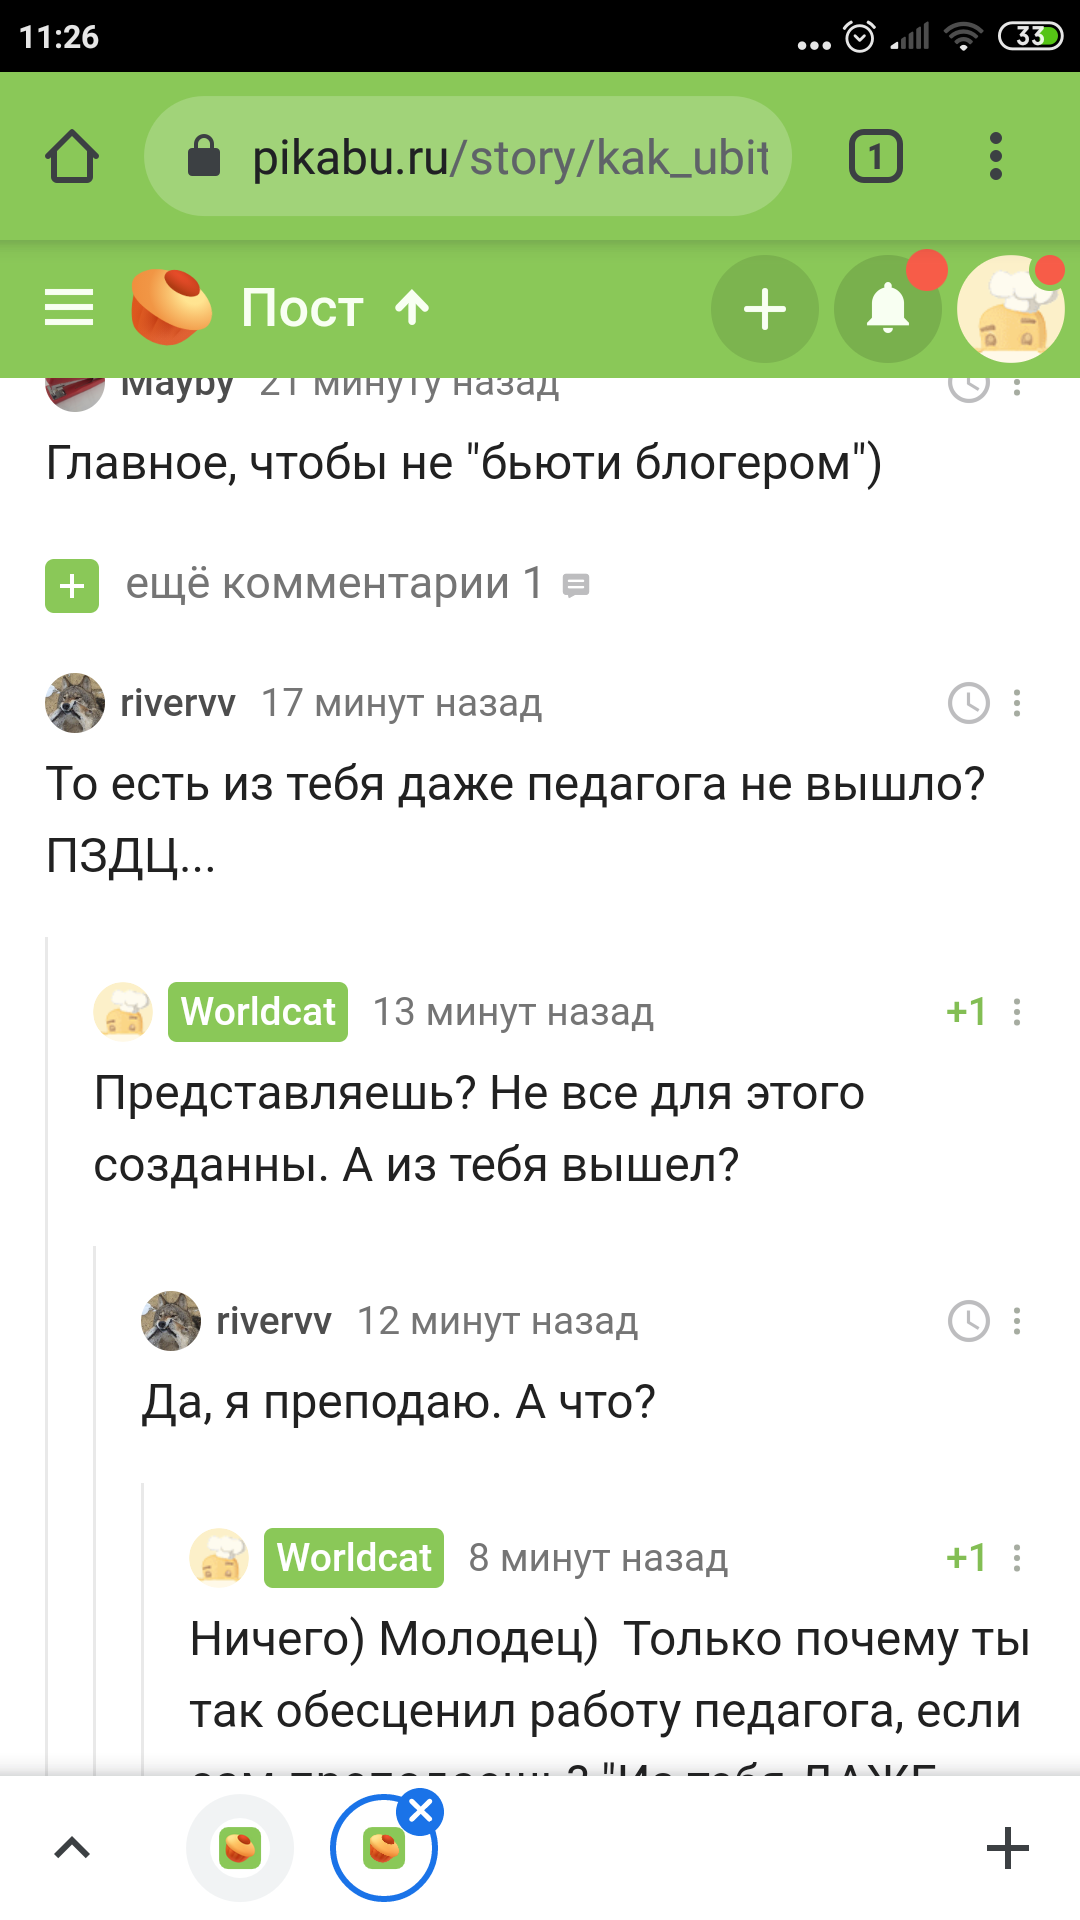The image size is (1080, 1920).
Task: Open options menu on rivervv's 17-minute comment
Action: pos(1017,703)
